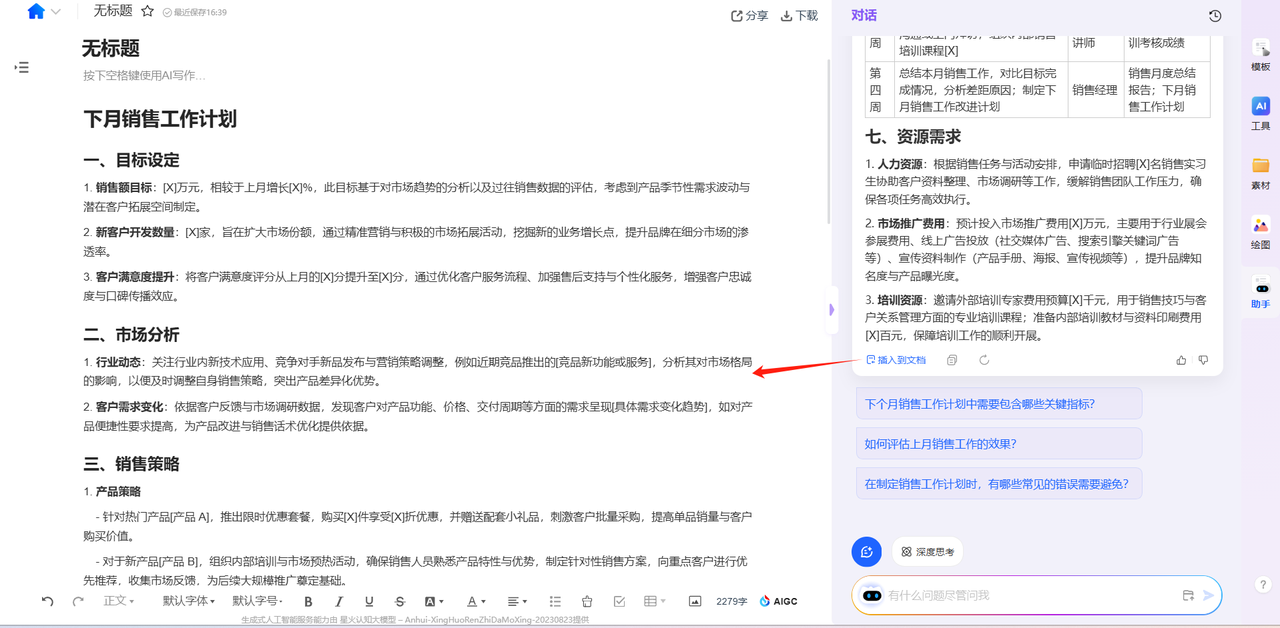Image resolution: width=1280 pixels, height=628 pixels.
Task: Open 模板 templates sidebar item
Action: click(1261, 55)
